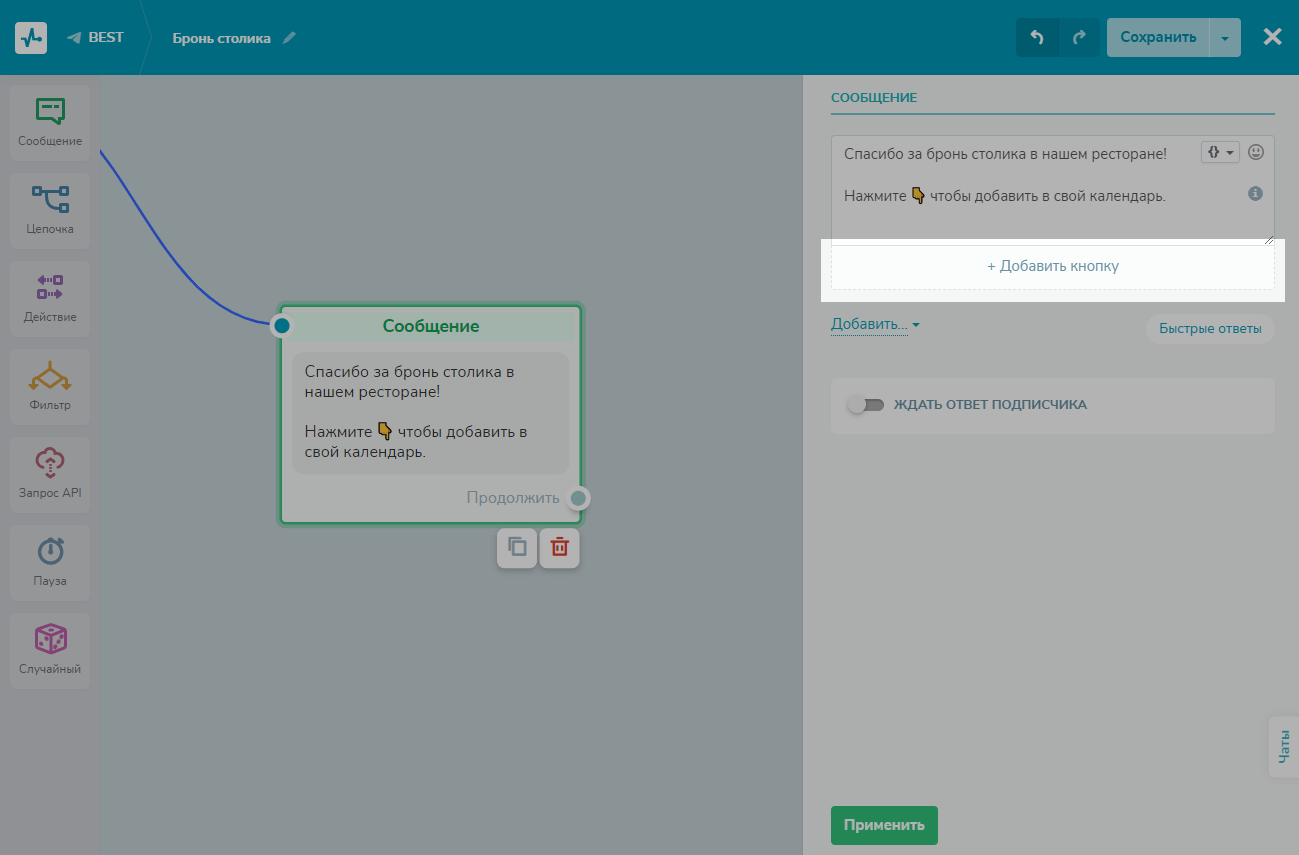Viewport: 1299px width, 855px height.
Task: Select the API request (Запрос API) icon
Action: point(50,473)
